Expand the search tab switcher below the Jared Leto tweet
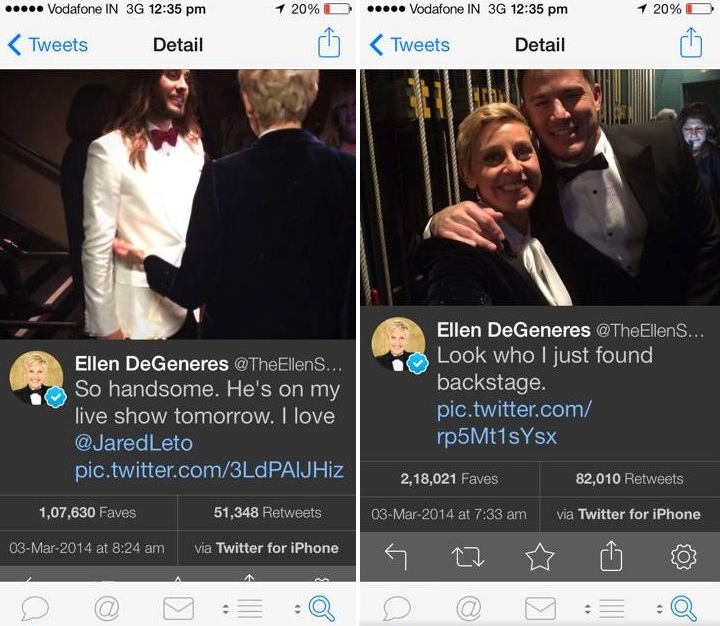Viewport: 720px width, 626px height. click(x=316, y=607)
